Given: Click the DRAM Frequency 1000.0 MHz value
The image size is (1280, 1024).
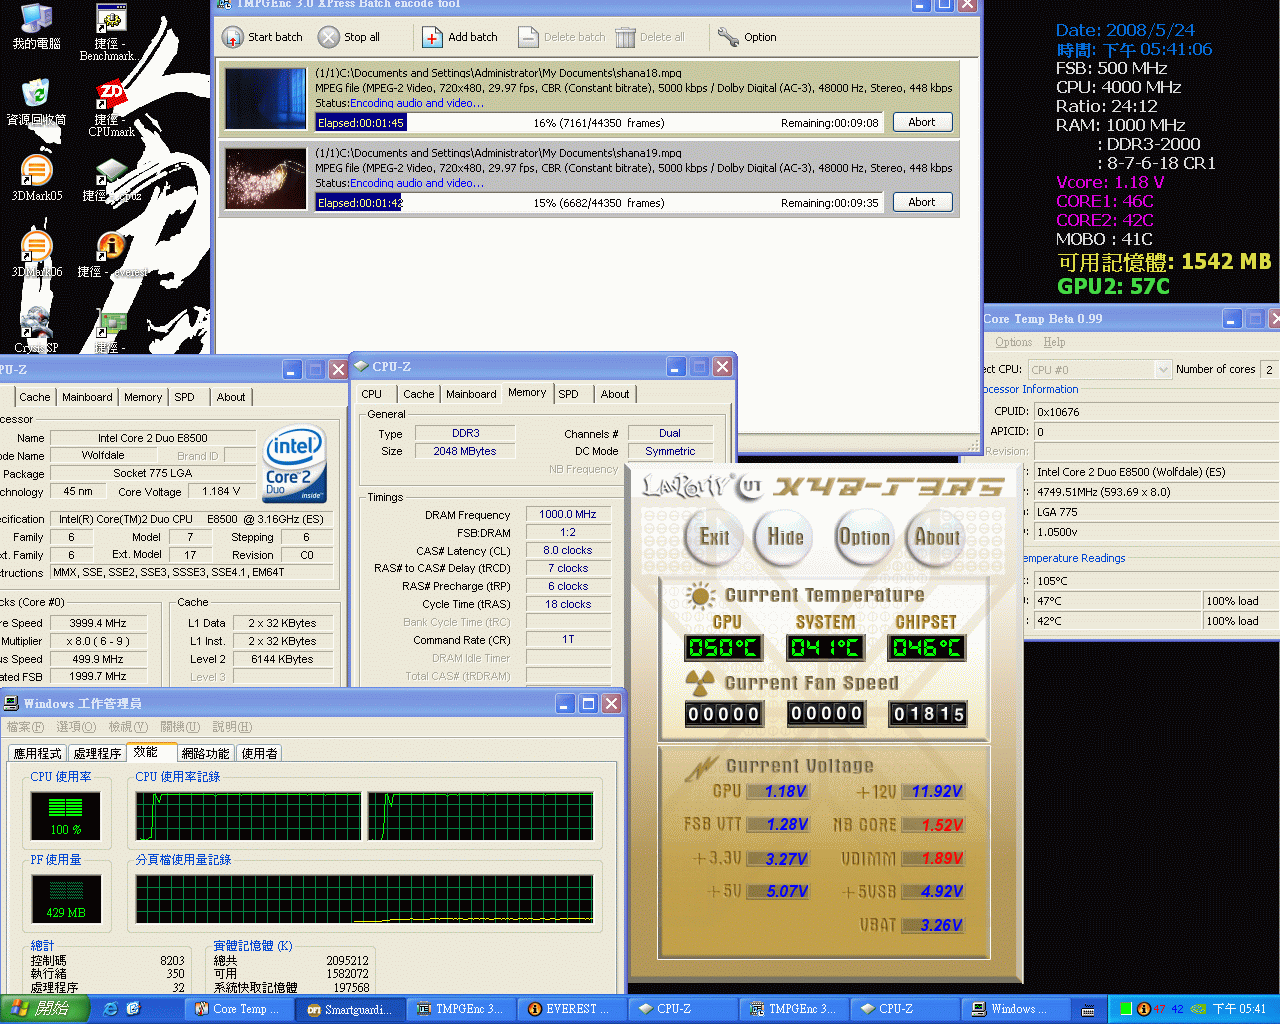Looking at the screenshot, I should (567, 514).
